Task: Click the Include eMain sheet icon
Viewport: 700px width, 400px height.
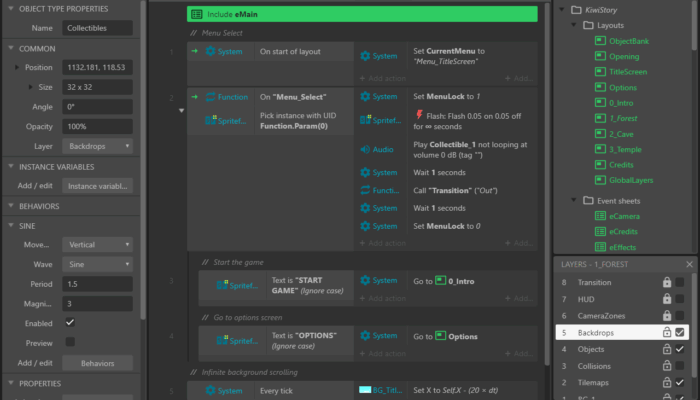Action: (x=198, y=15)
